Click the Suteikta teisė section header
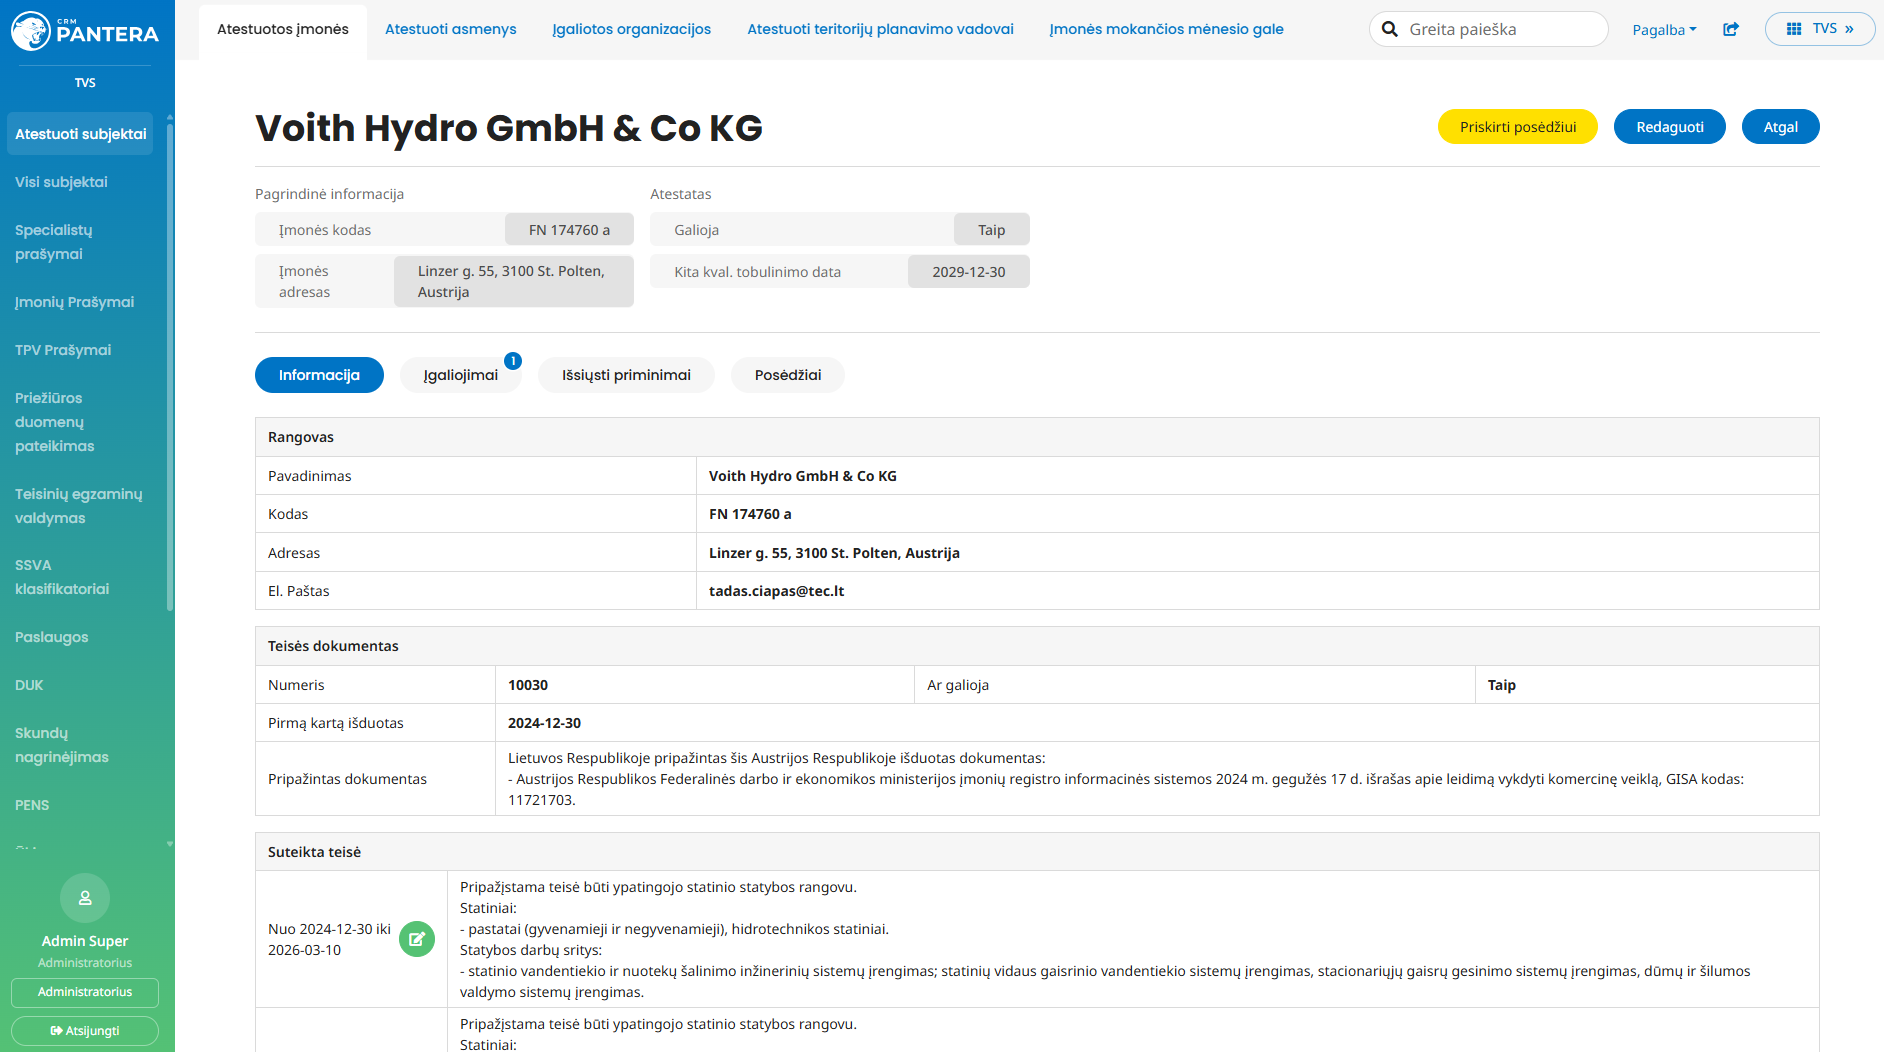 [1037, 852]
